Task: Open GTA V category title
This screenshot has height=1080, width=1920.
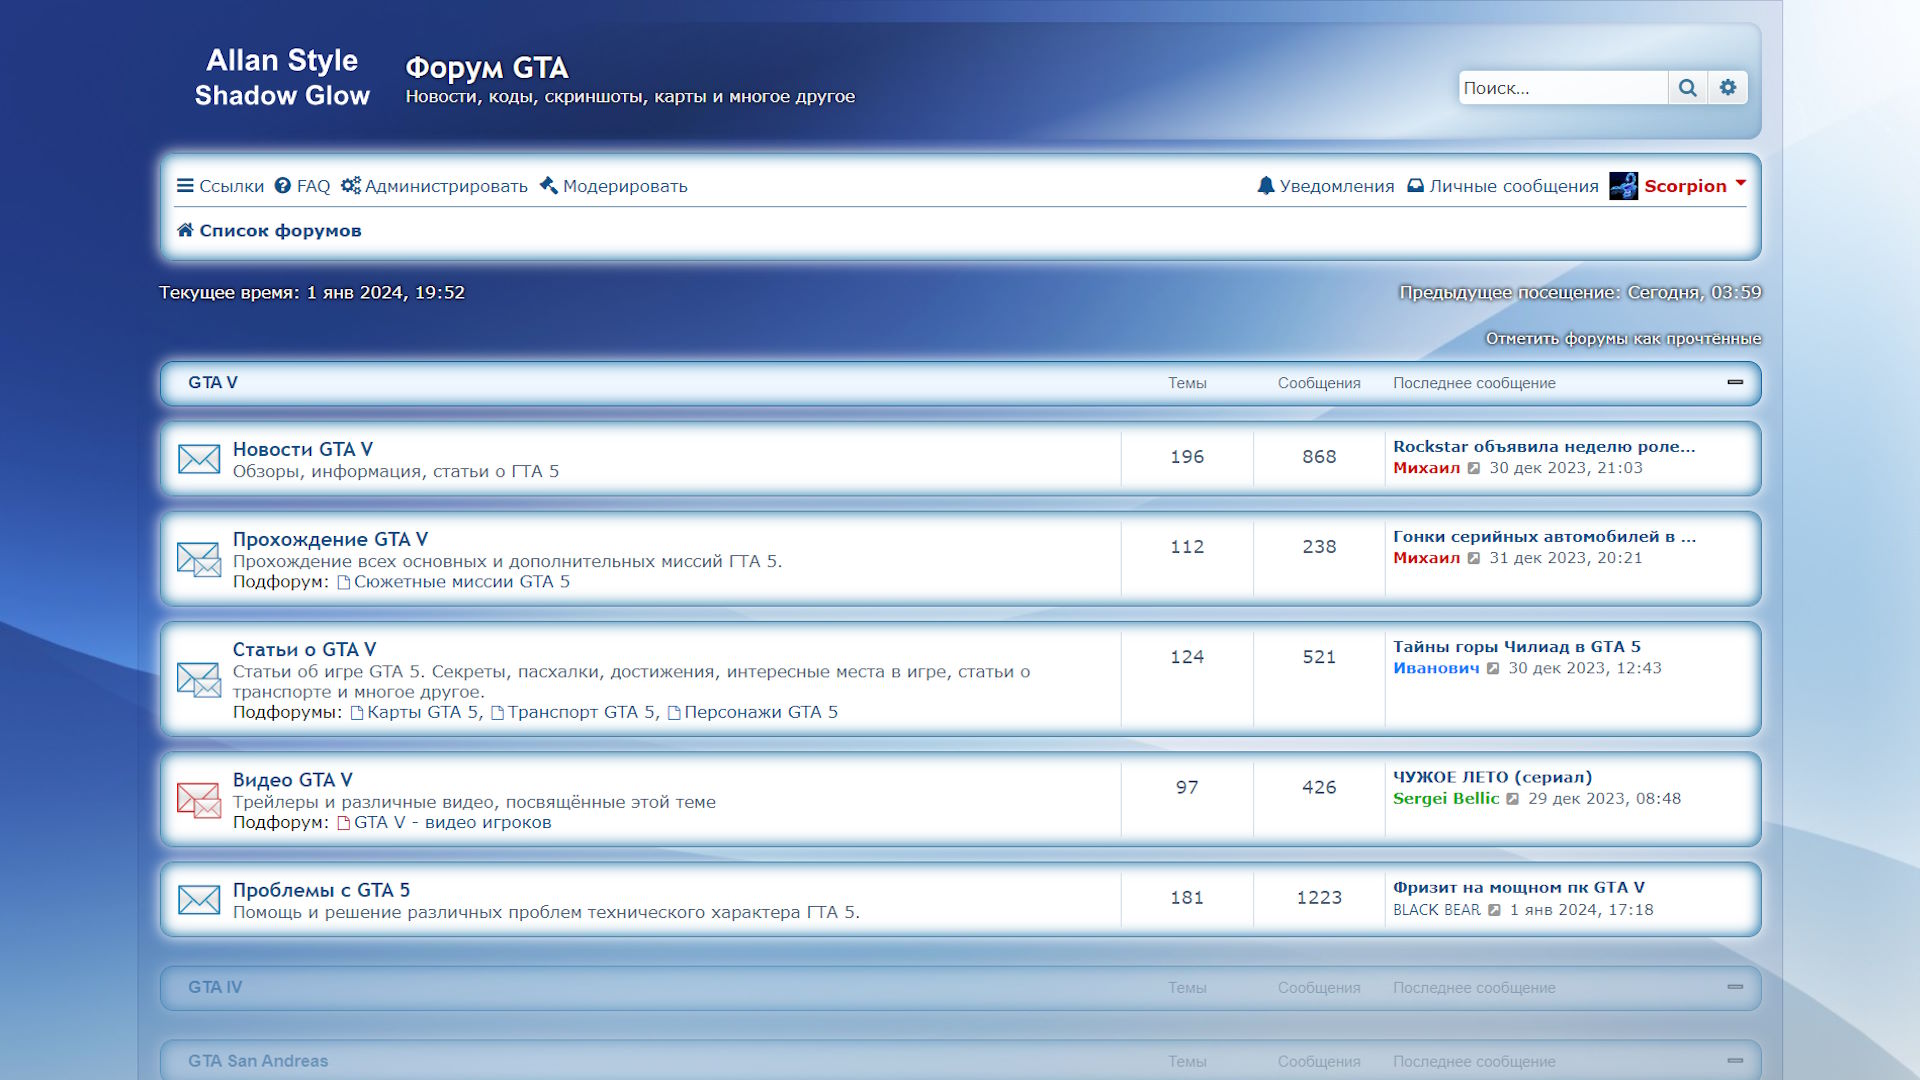Action: coord(213,383)
